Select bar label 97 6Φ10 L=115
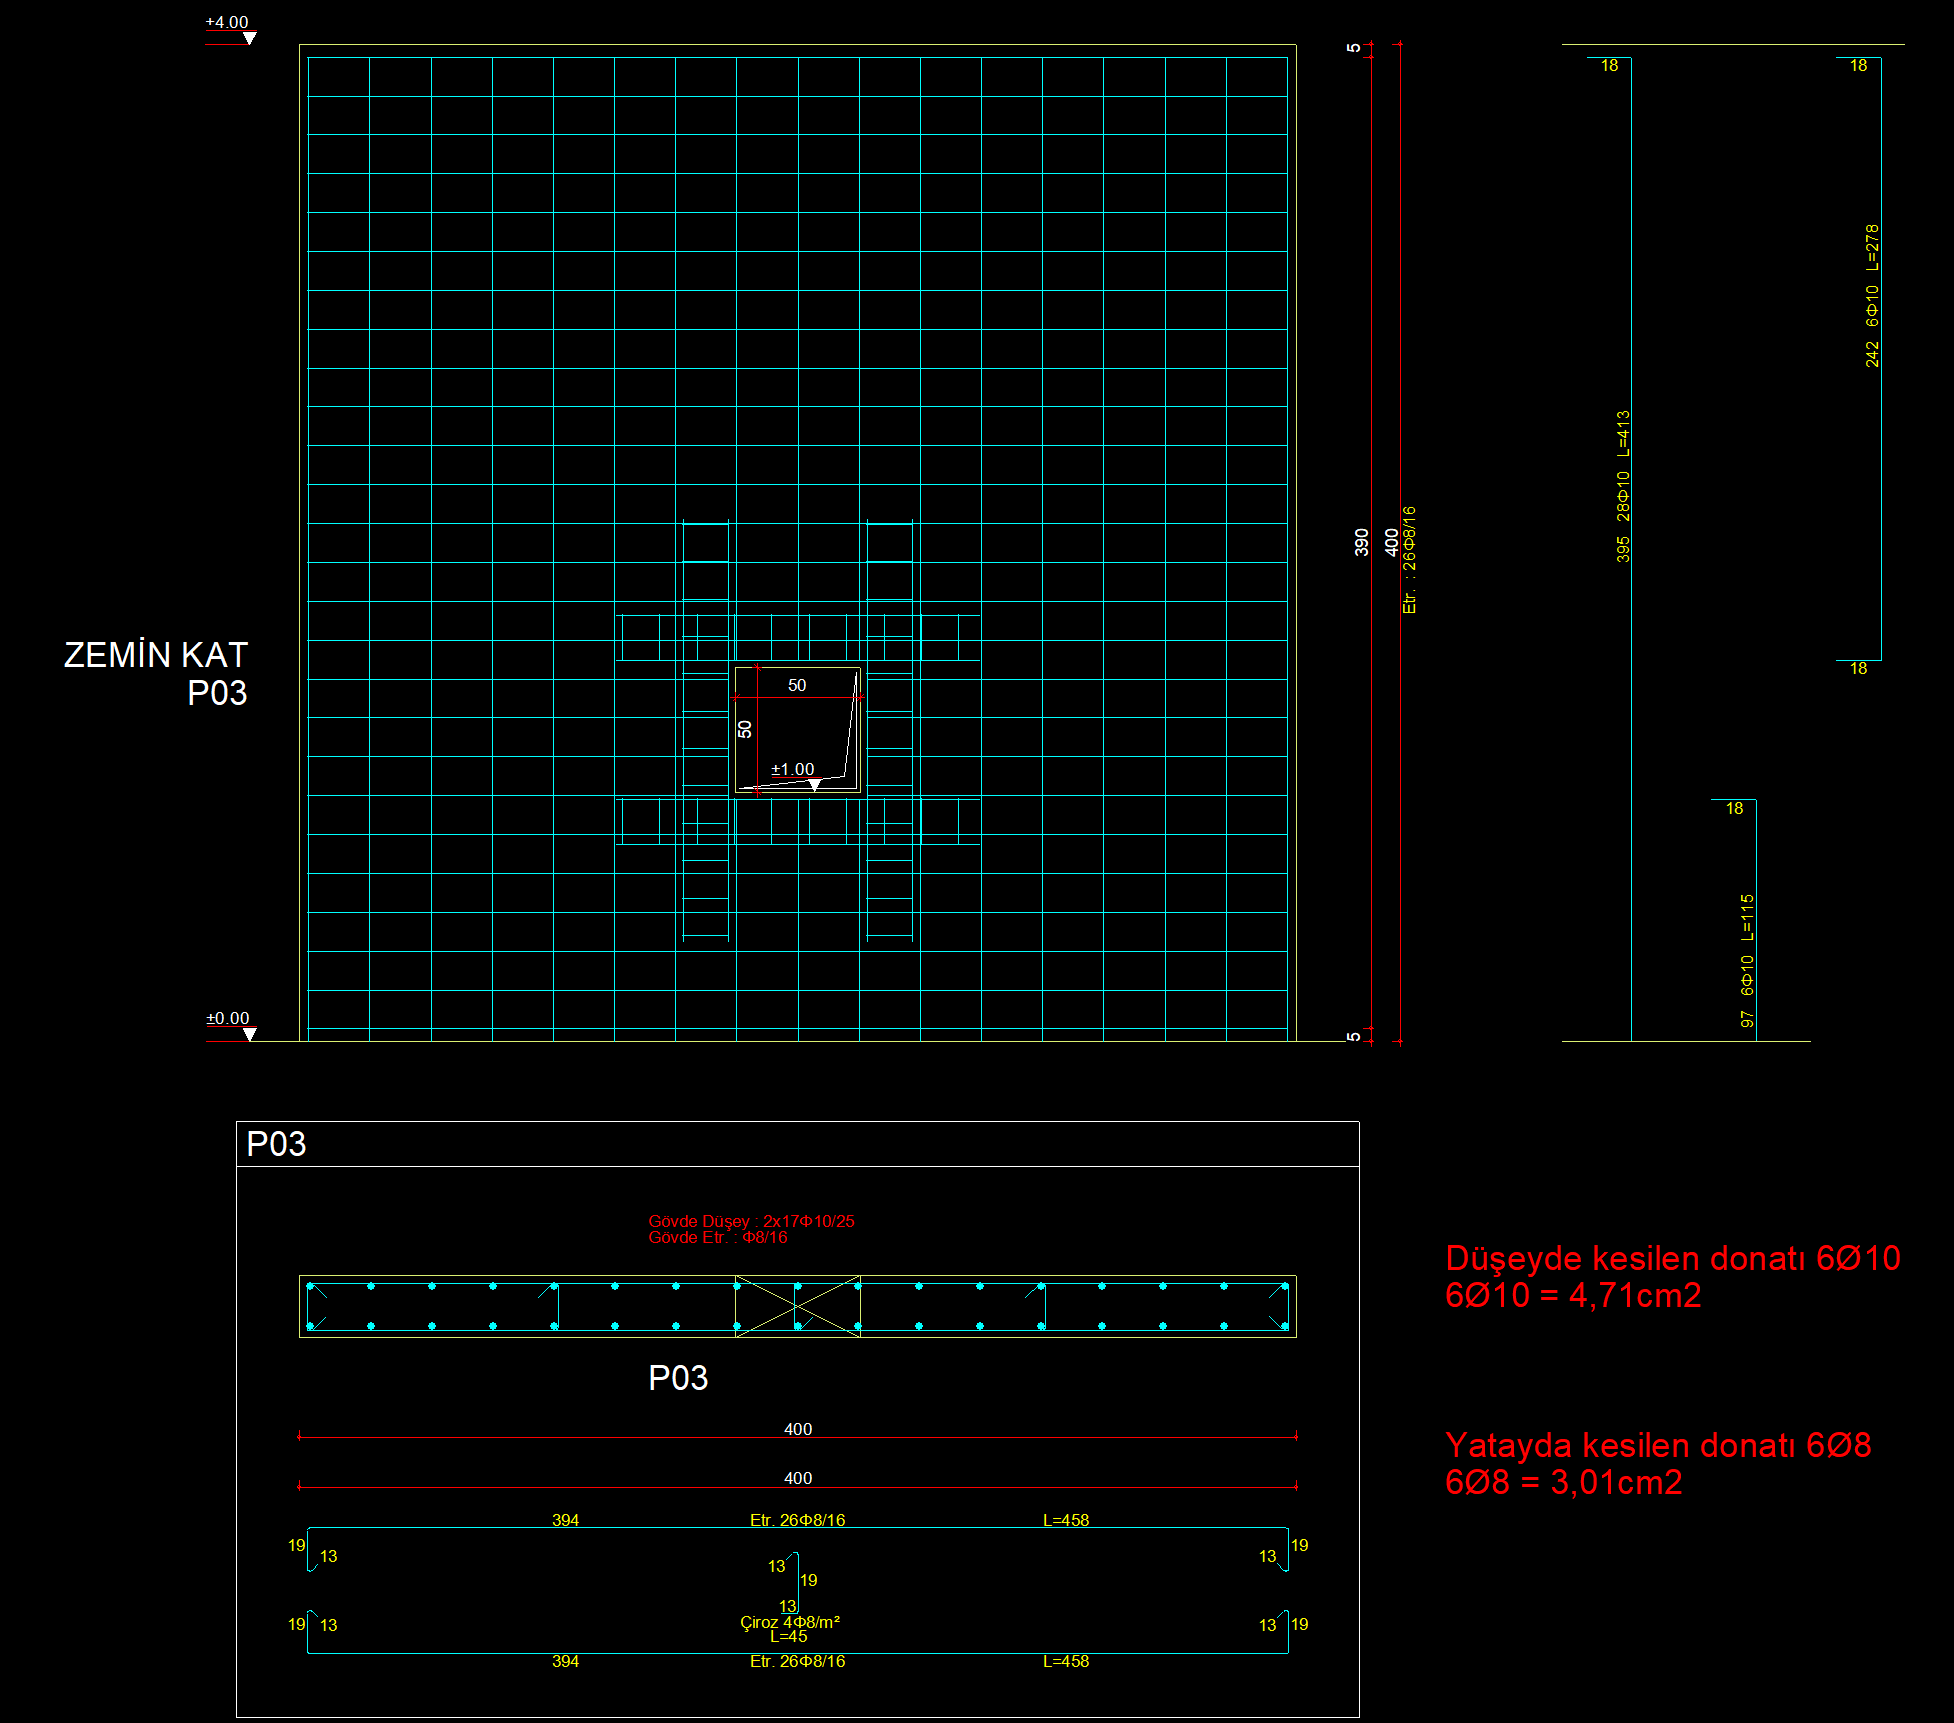The width and height of the screenshot is (1954, 1723). [x=1747, y=961]
